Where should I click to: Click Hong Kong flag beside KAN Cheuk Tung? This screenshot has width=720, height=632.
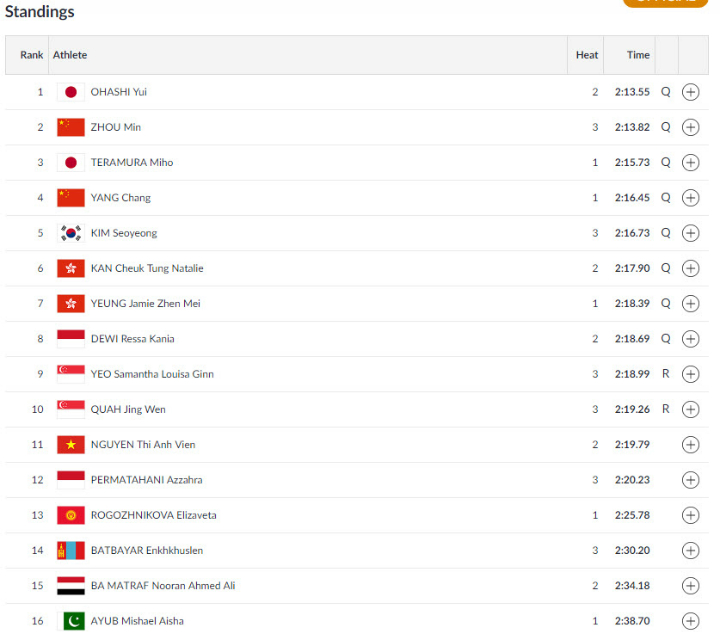click(x=70, y=268)
